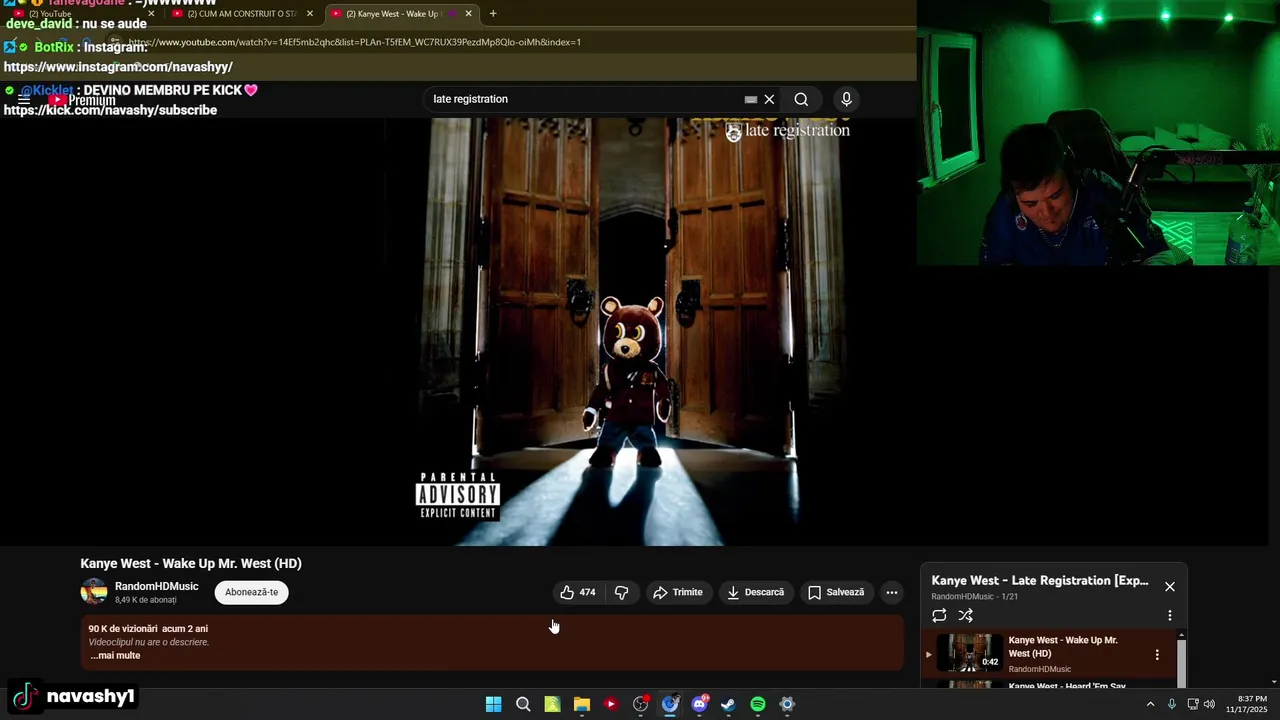Screen dimensions: 1280x720
Task: Save the video with Salvează button
Action: pyautogui.click(x=836, y=592)
